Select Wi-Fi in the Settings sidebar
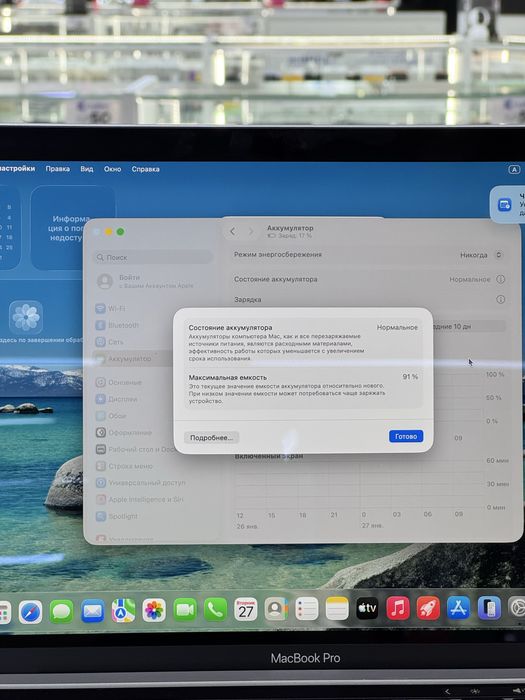This screenshot has width=525, height=700. click(110, 308)
